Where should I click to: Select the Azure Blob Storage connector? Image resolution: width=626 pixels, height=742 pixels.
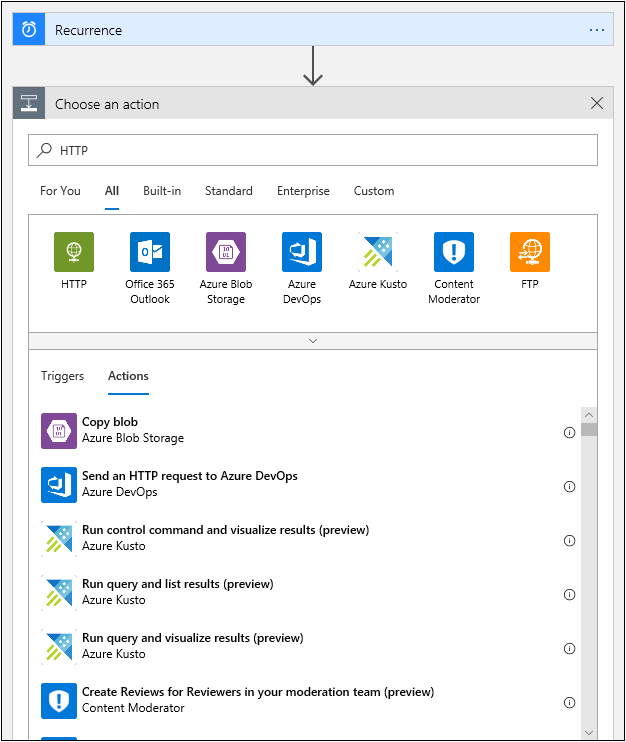tap(226, 268)
